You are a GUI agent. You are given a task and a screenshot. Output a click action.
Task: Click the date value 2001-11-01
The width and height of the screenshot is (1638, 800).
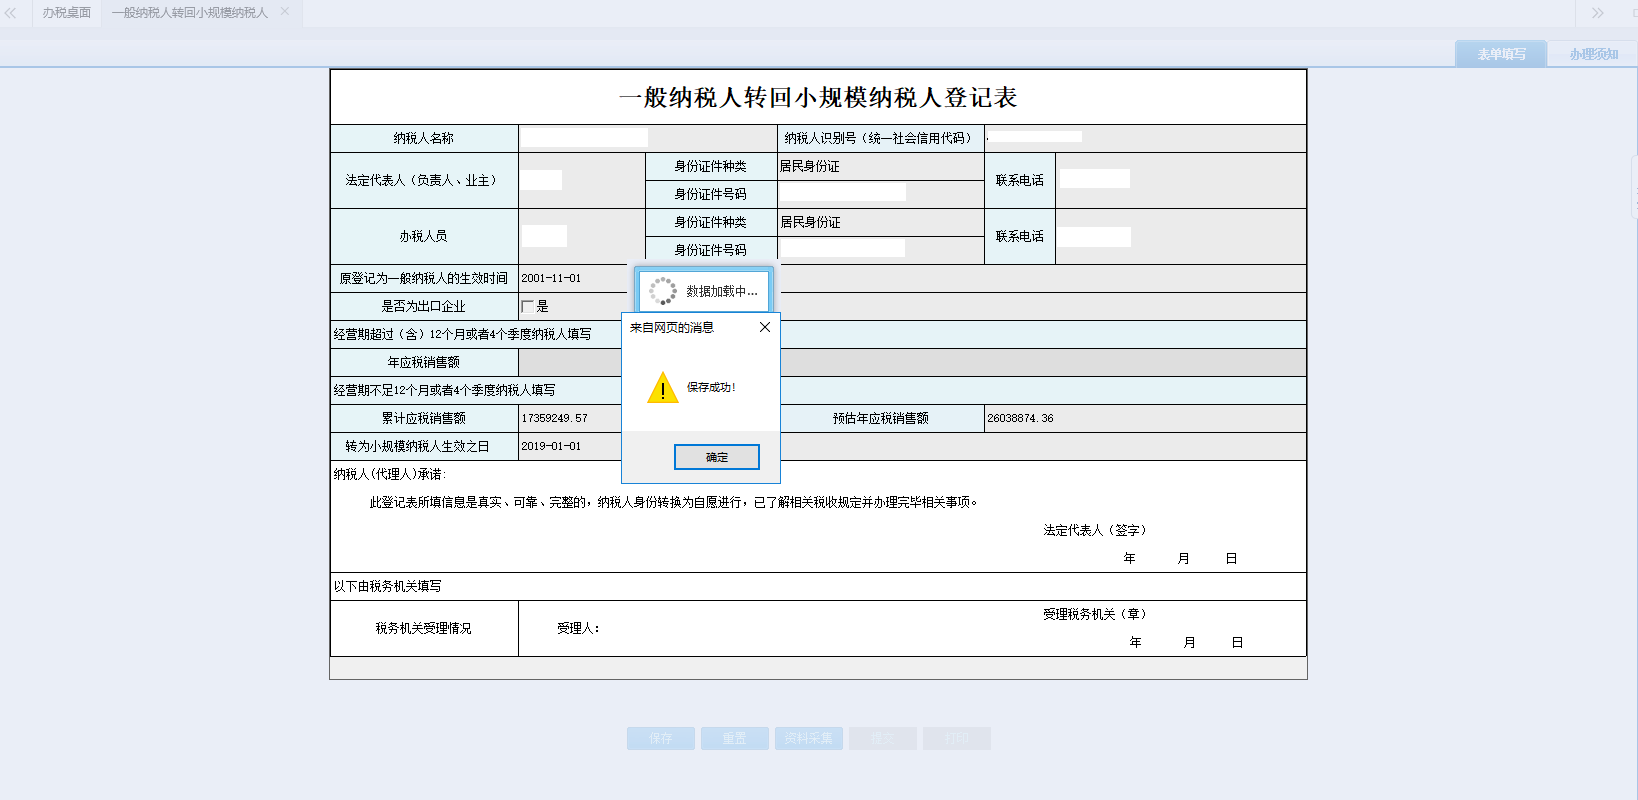click(x=551, y=278)
